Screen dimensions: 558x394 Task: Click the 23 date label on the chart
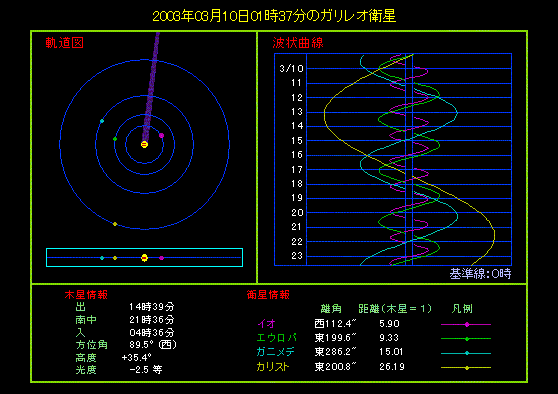tap(297, 256)
